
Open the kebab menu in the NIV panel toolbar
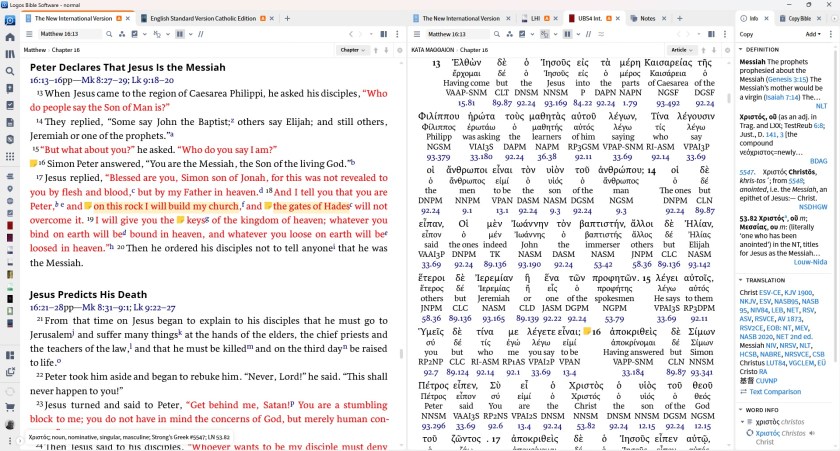click(398, 34)
